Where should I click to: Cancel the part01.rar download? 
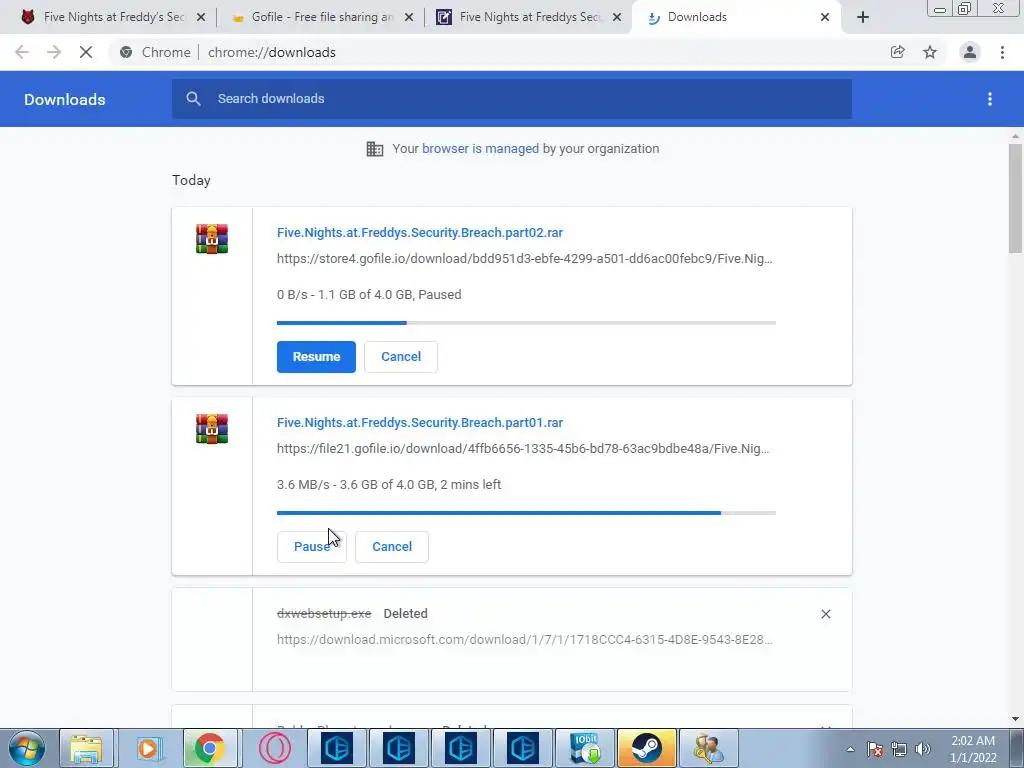[392, 547]
